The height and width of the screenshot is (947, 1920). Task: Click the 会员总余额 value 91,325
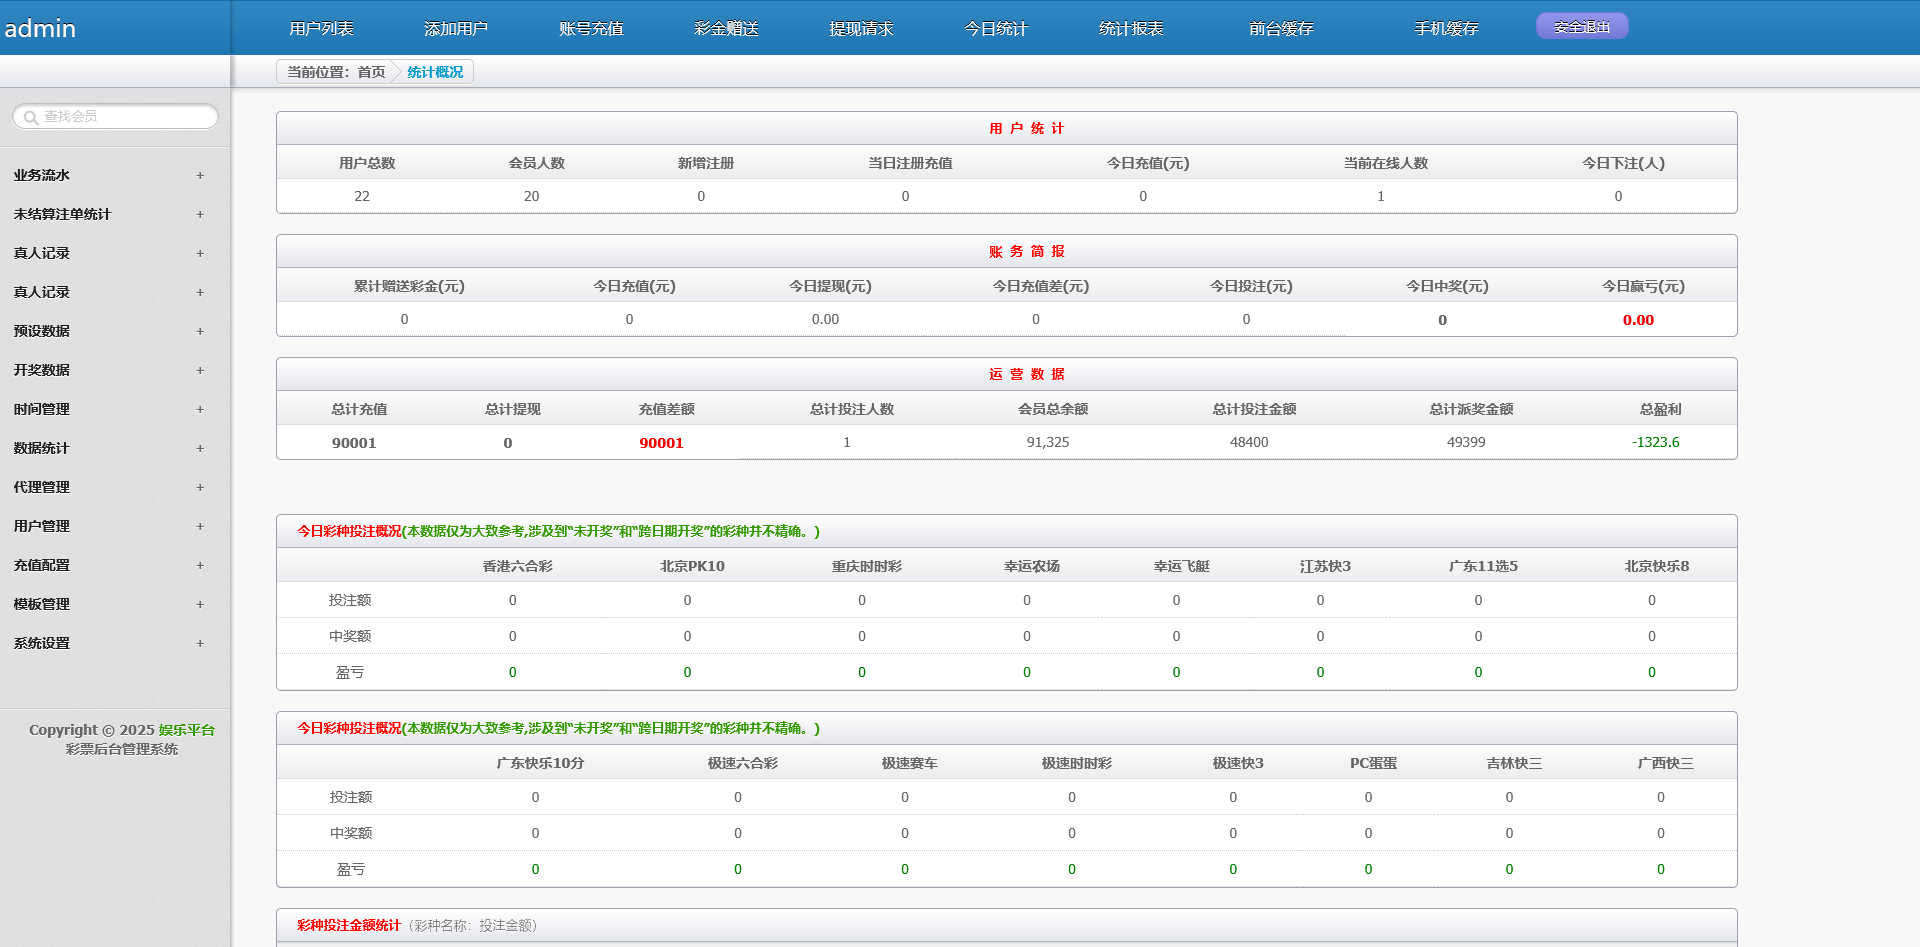pos(1048,442)
